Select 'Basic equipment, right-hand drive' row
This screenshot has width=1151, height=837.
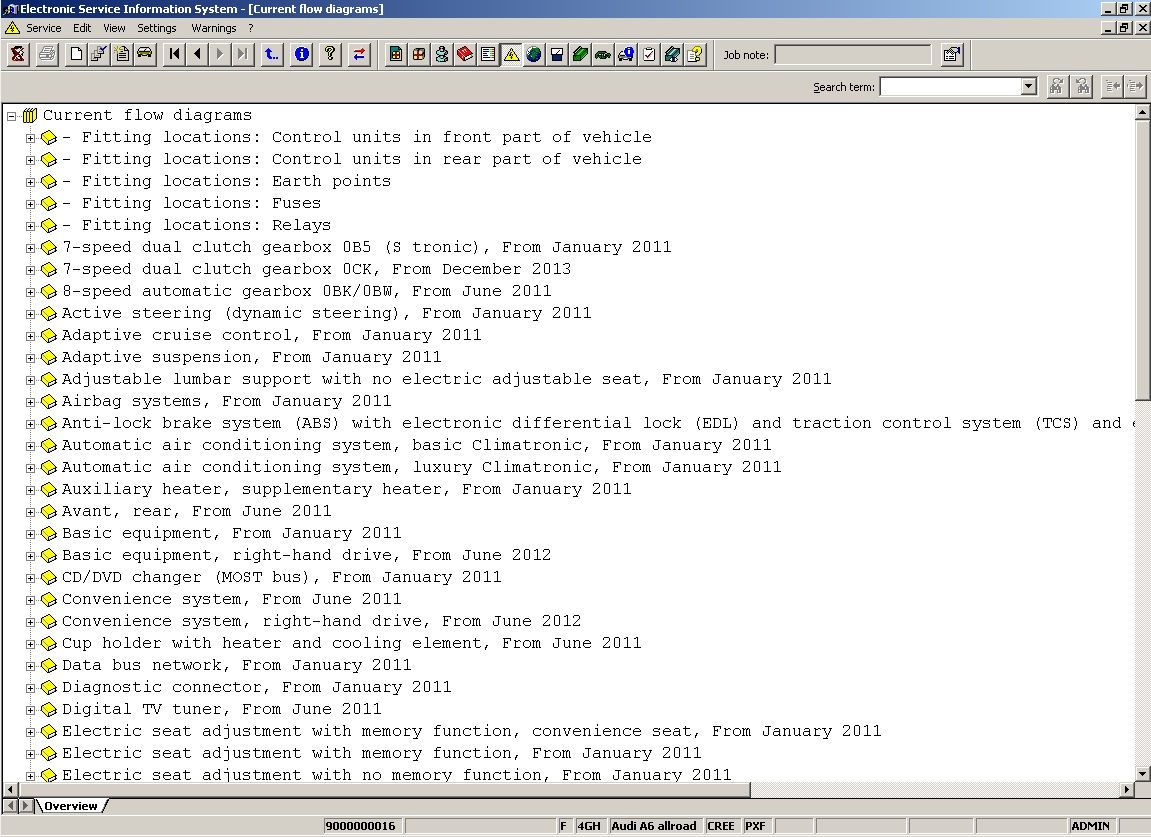pos(307,556)
